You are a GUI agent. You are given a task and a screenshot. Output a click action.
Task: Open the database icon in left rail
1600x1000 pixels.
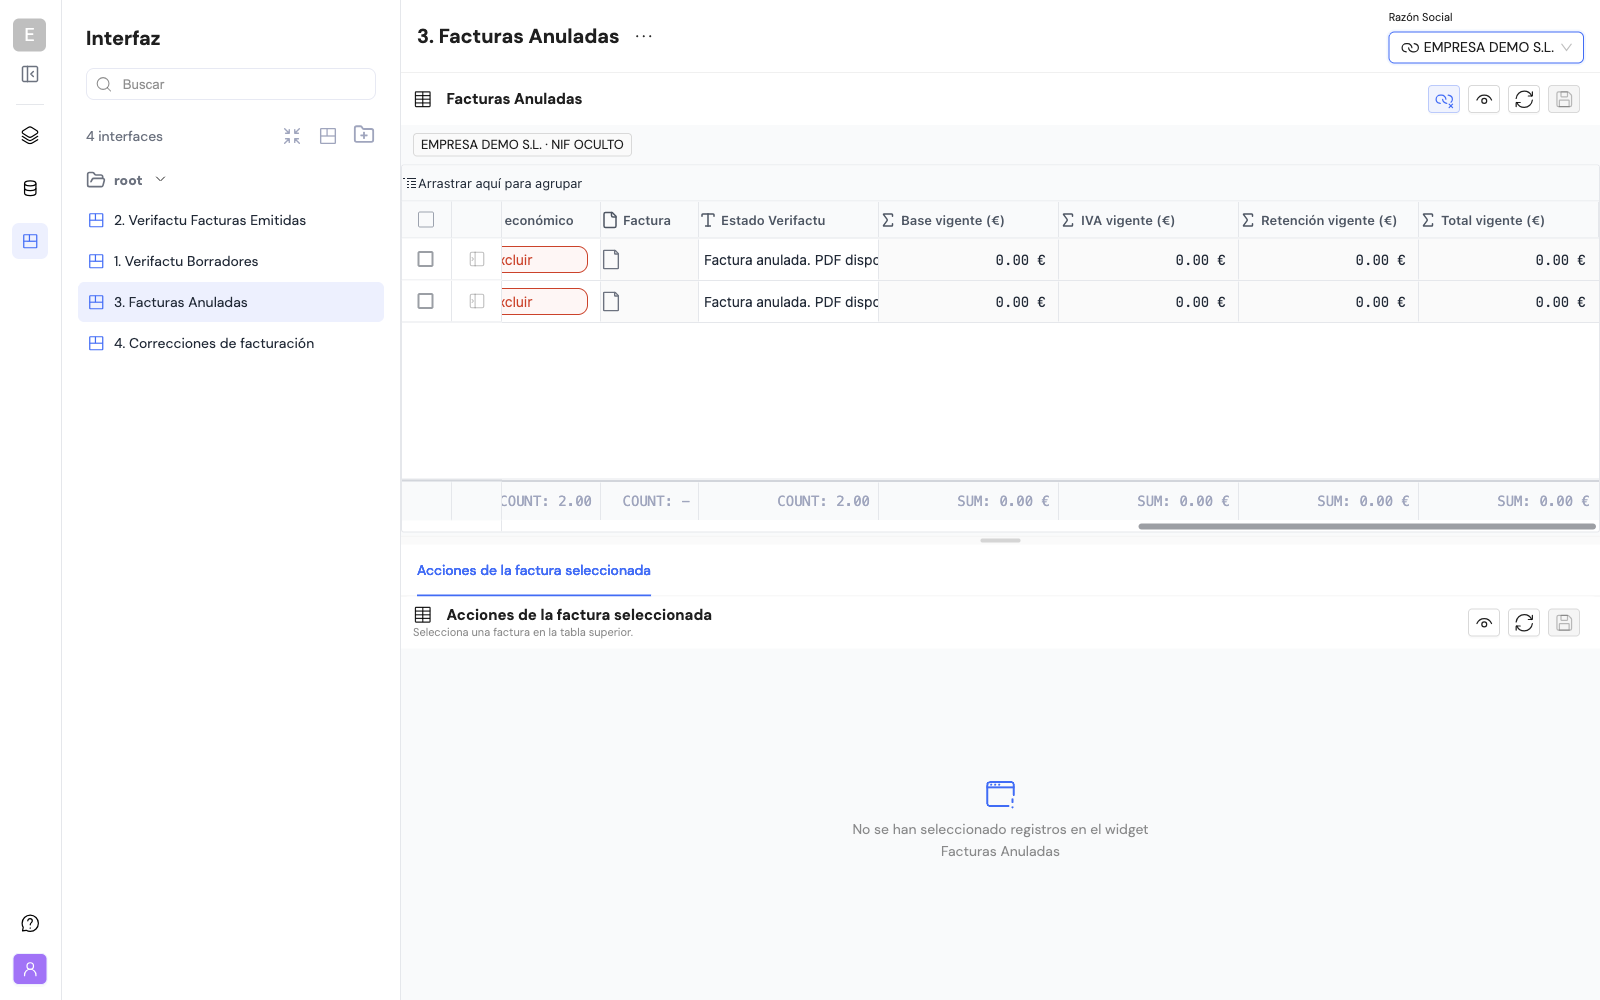[x=30, y=188]
